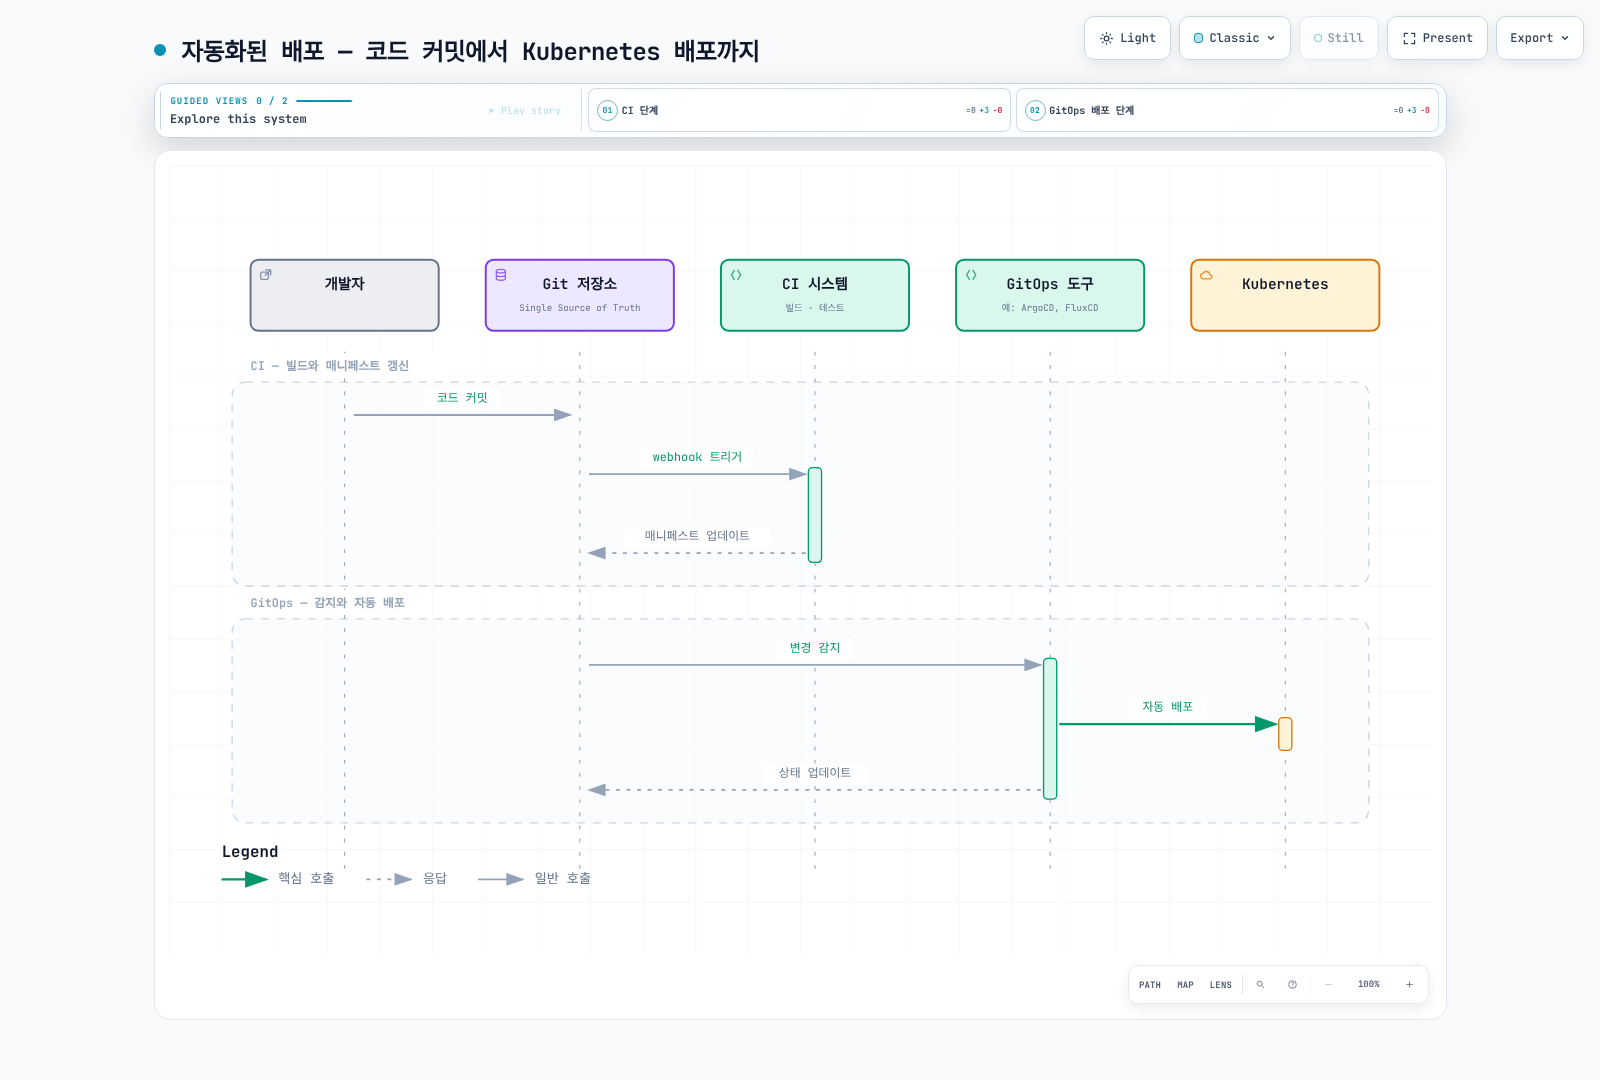Switch theme with the Light button

[x=1127, y=38]
